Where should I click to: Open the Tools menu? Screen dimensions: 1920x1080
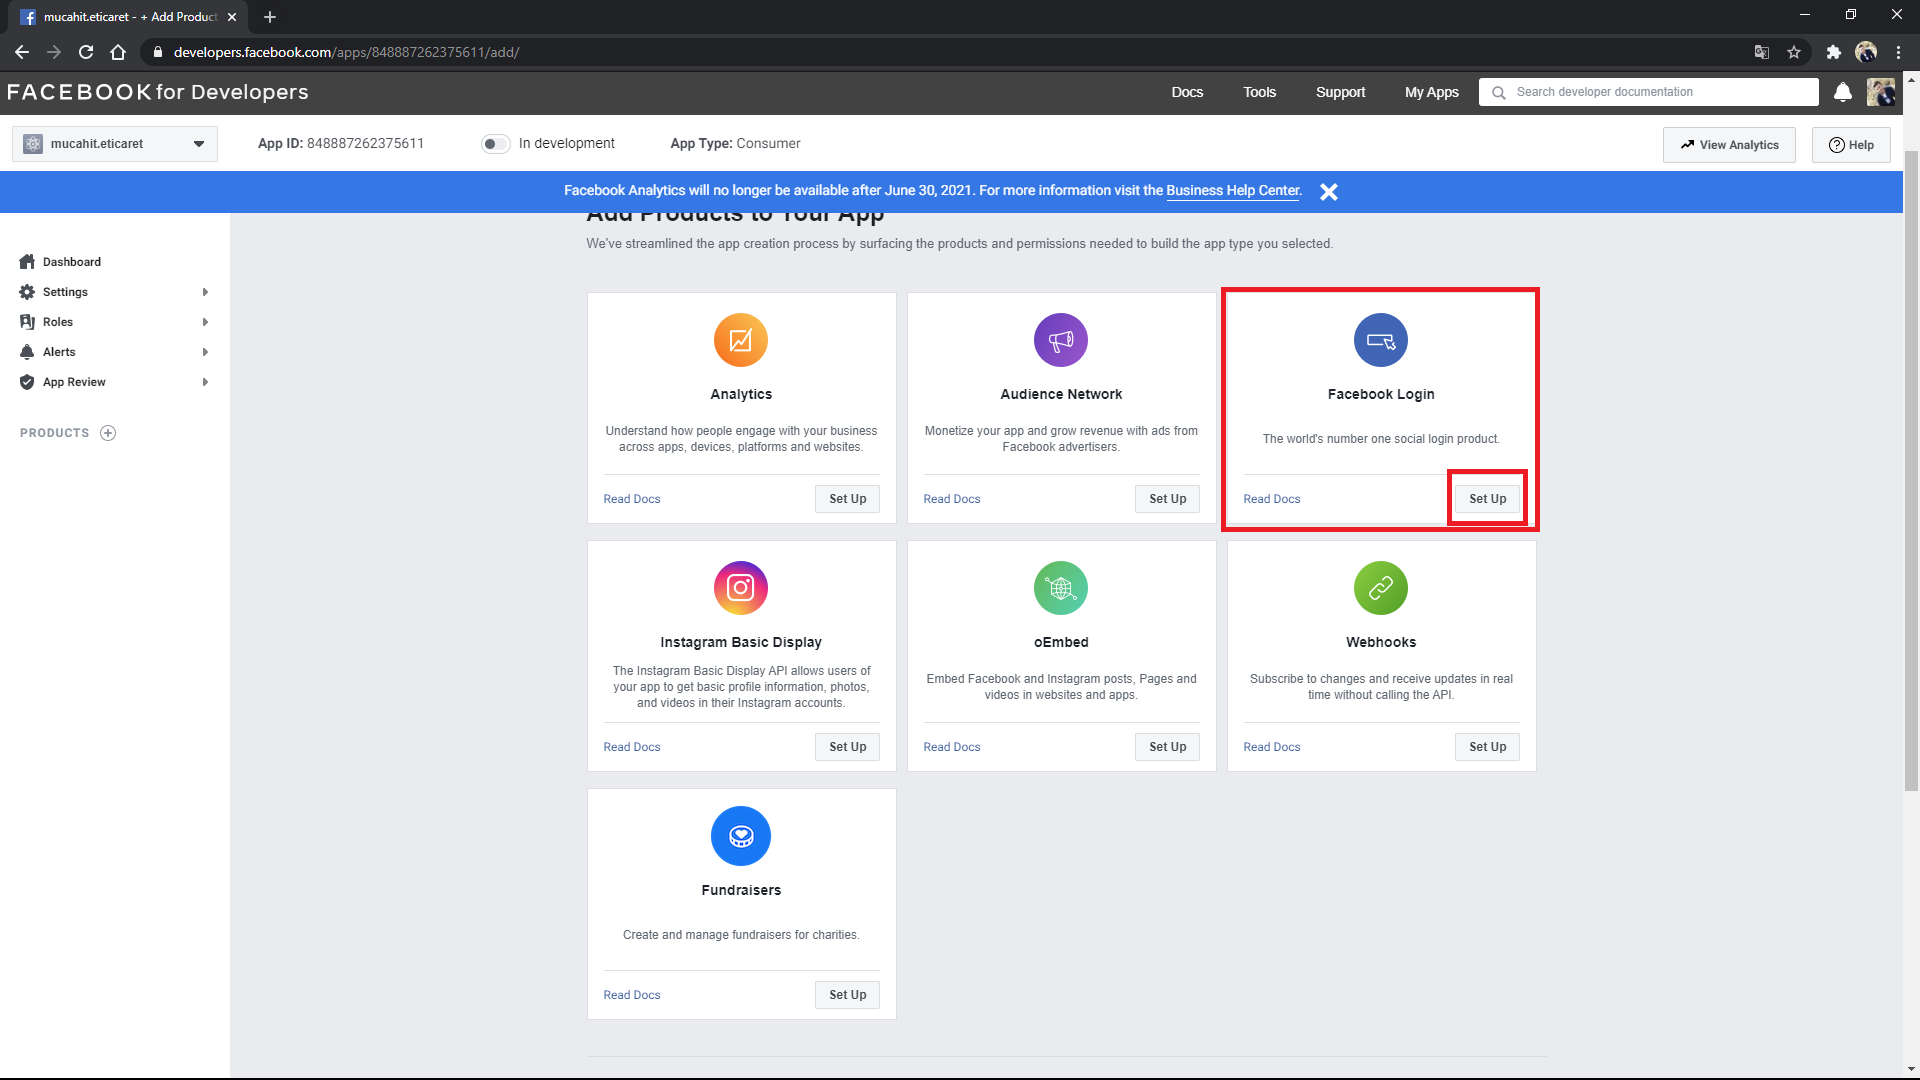(x=1259, y=92)
